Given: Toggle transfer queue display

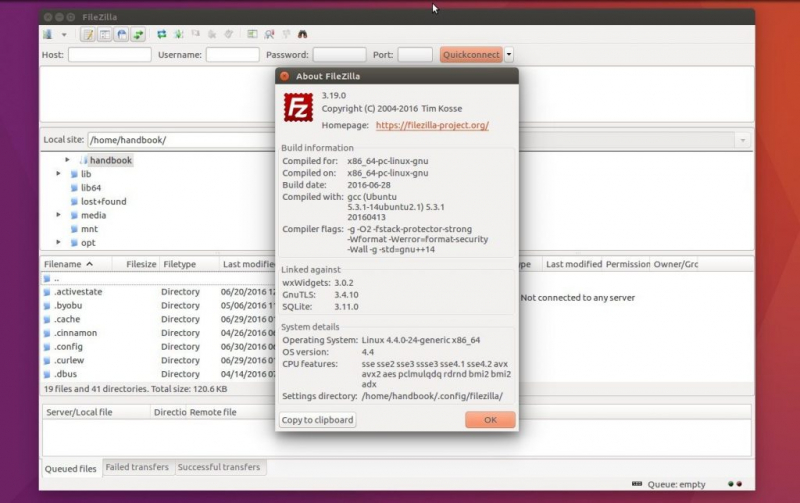Looking at the screenshot, I should tap(137, 35).
